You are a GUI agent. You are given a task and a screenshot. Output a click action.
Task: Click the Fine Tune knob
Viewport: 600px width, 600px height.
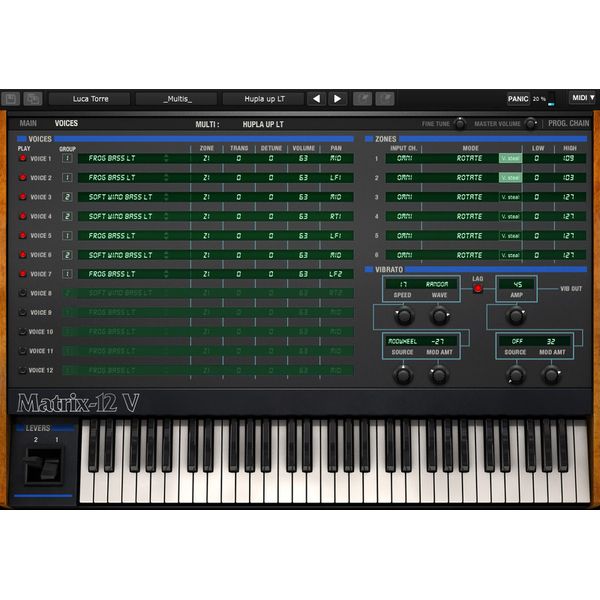tap(460, 124)
